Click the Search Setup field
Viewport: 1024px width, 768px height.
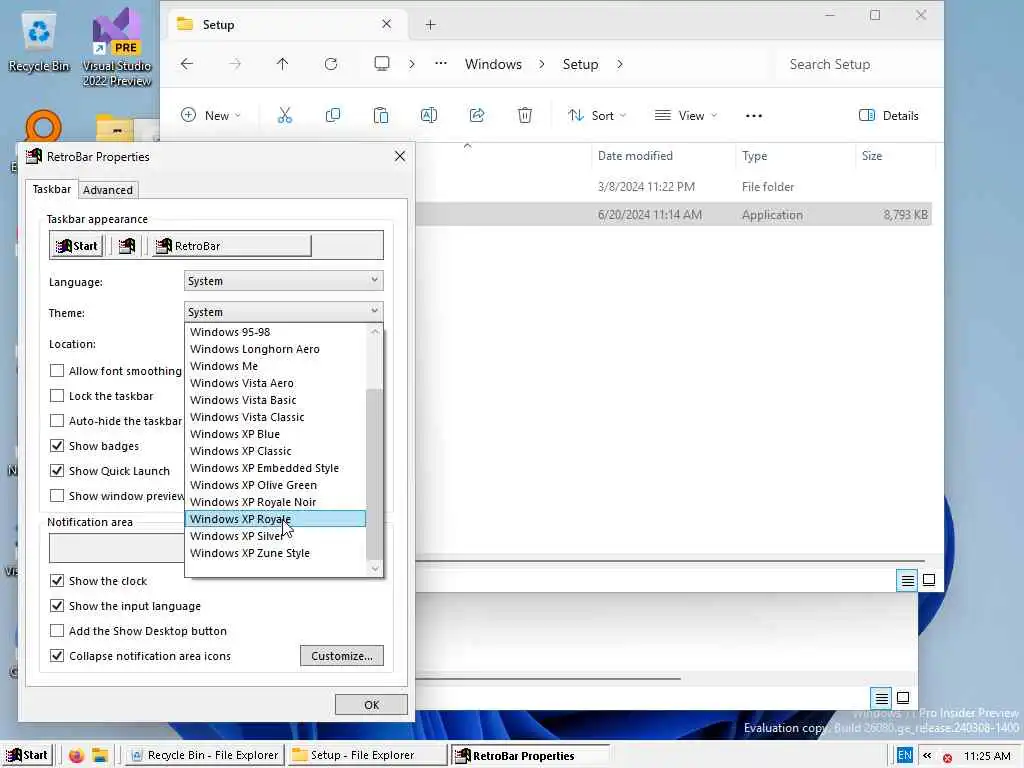(859, 64)
